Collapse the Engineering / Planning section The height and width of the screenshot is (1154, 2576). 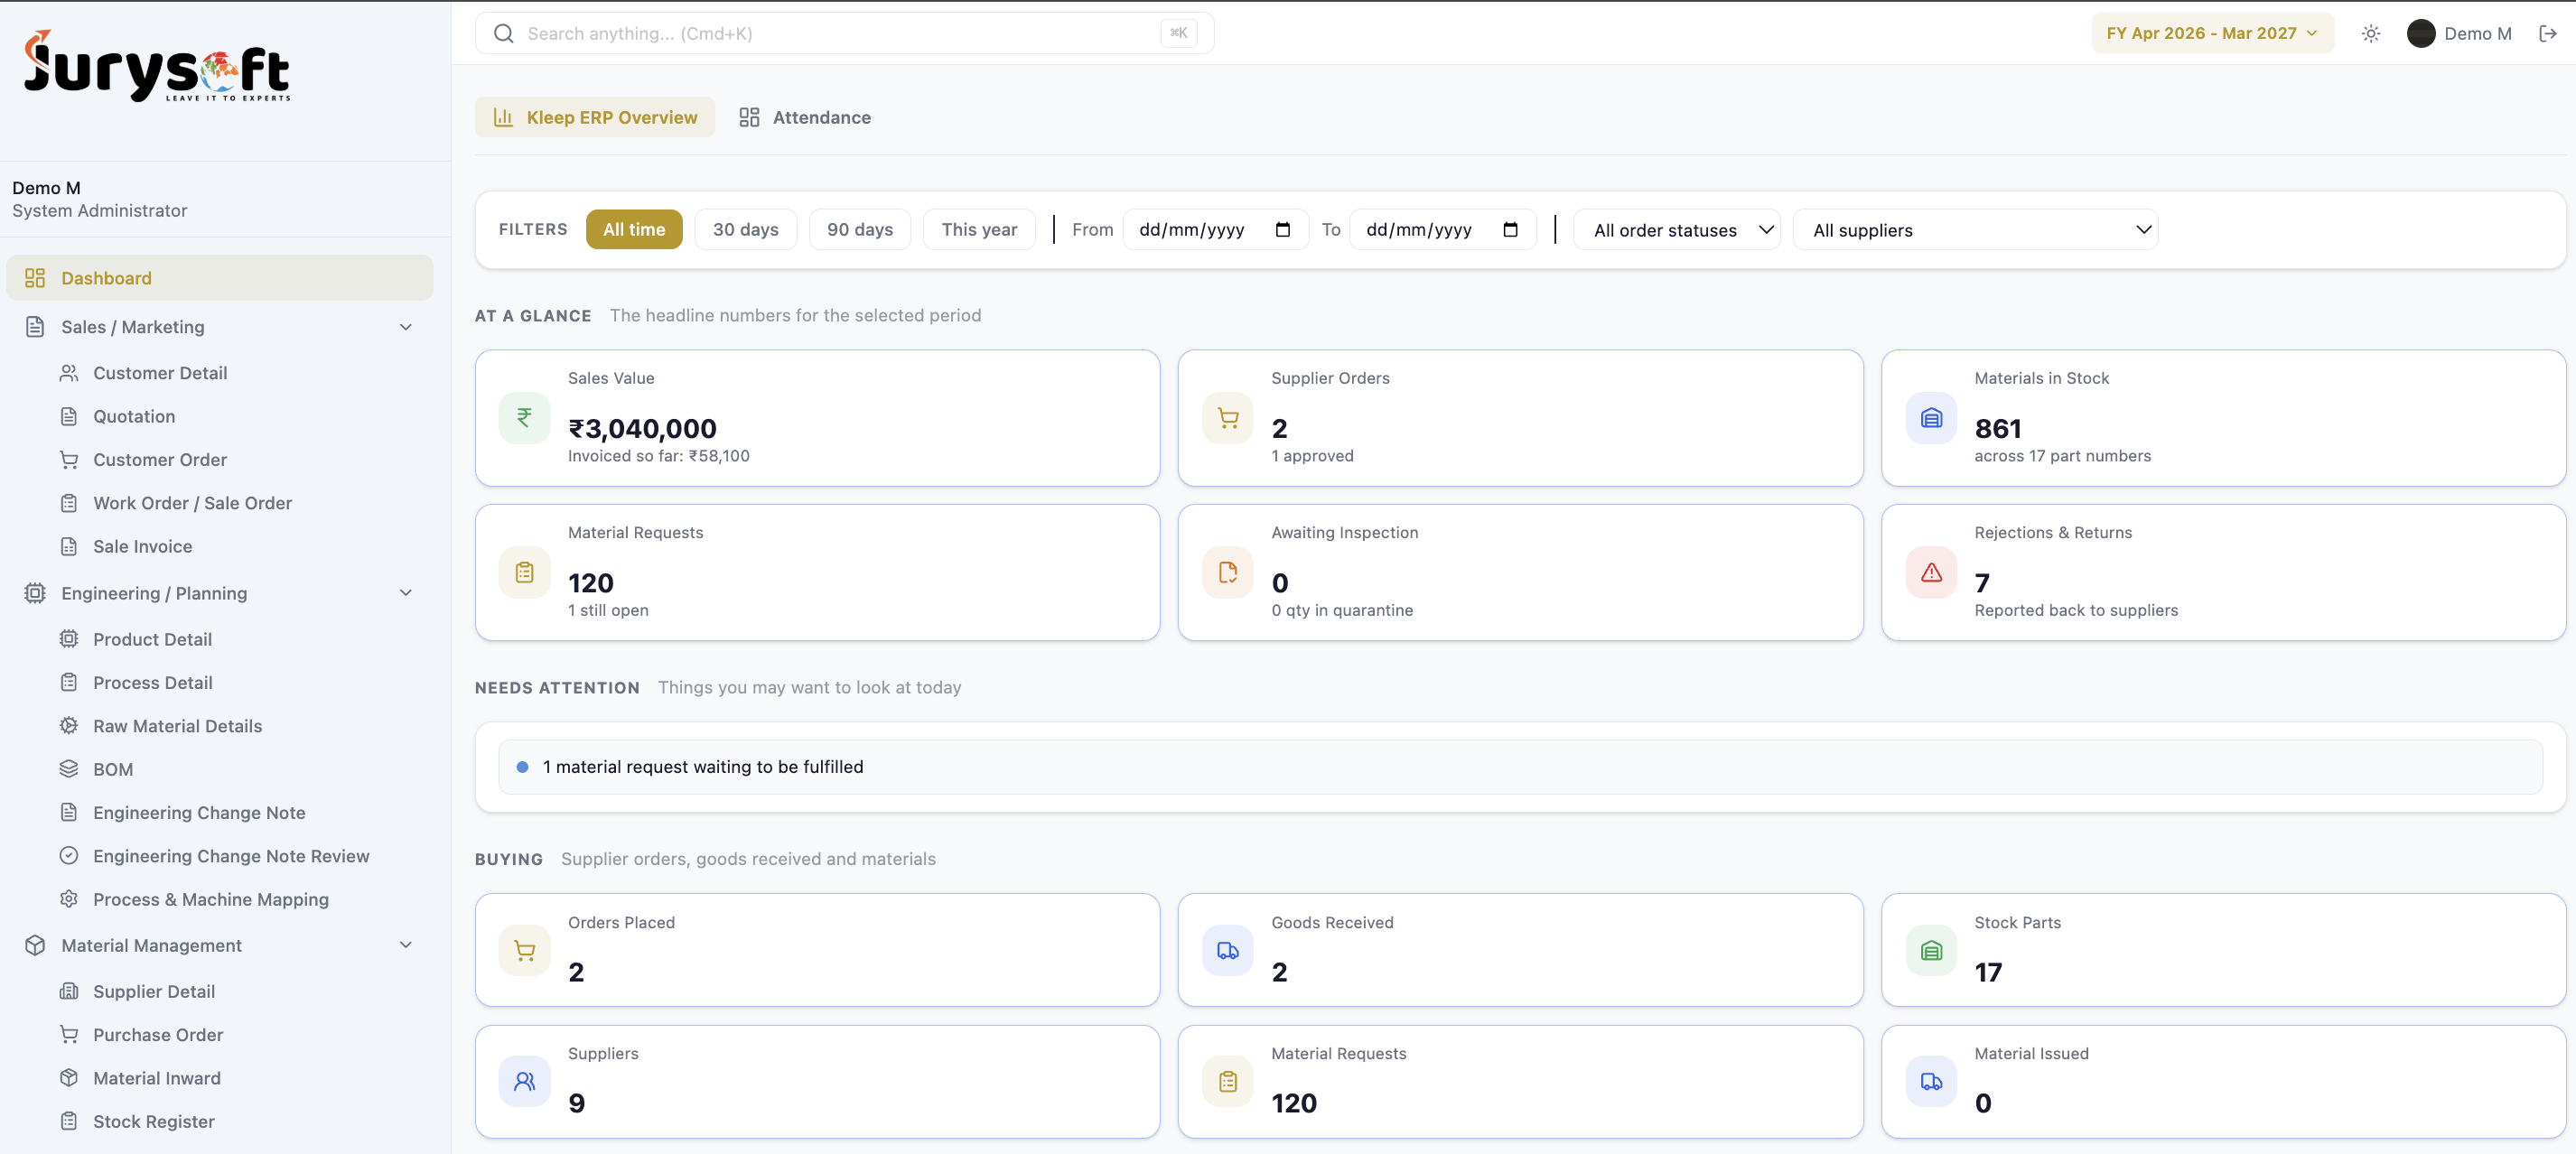(220, 593)
